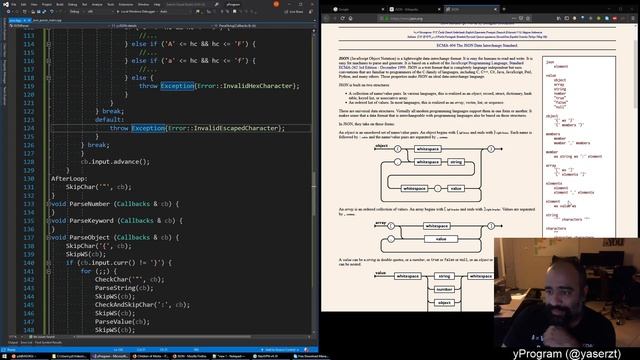Collapse the ParseKeyword function at line 135
640x360 pixels.
pyautogui.click(x=49, y=220)
